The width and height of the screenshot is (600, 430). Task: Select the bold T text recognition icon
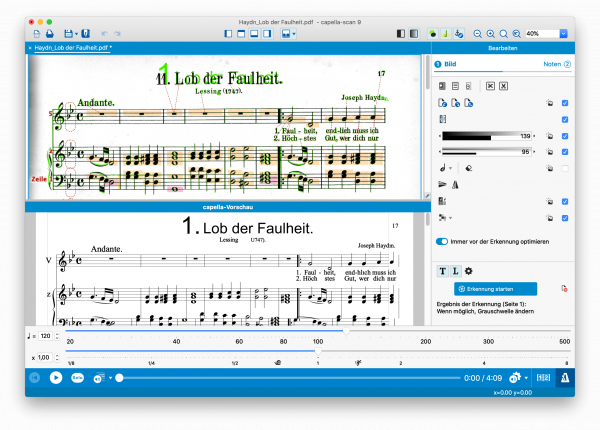click(443, 271)
